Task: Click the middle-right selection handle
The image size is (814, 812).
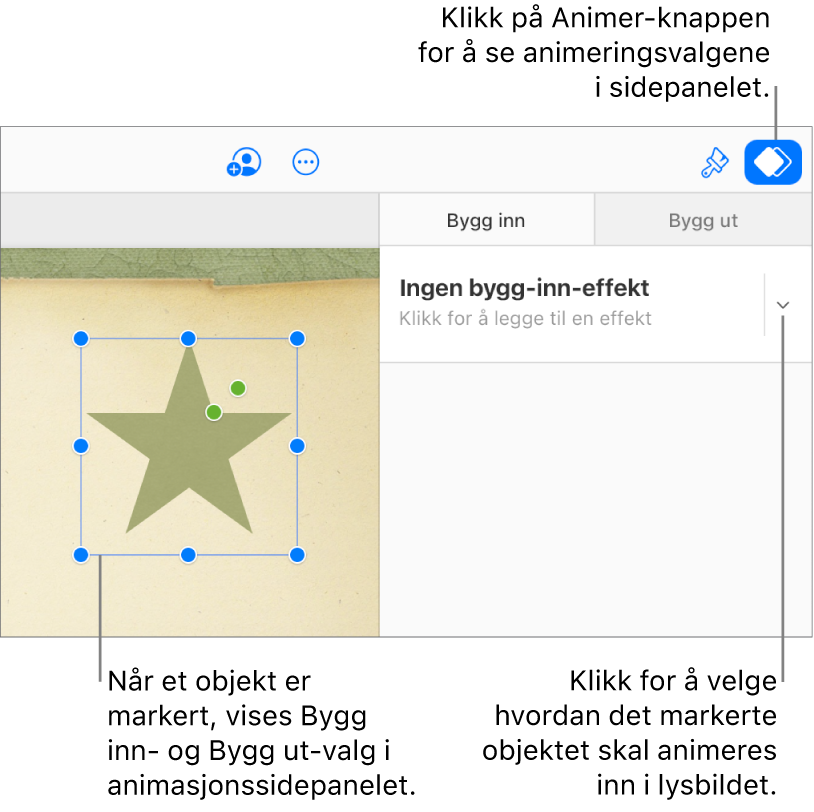Action: pyautogui.click(x=296, y=446)
